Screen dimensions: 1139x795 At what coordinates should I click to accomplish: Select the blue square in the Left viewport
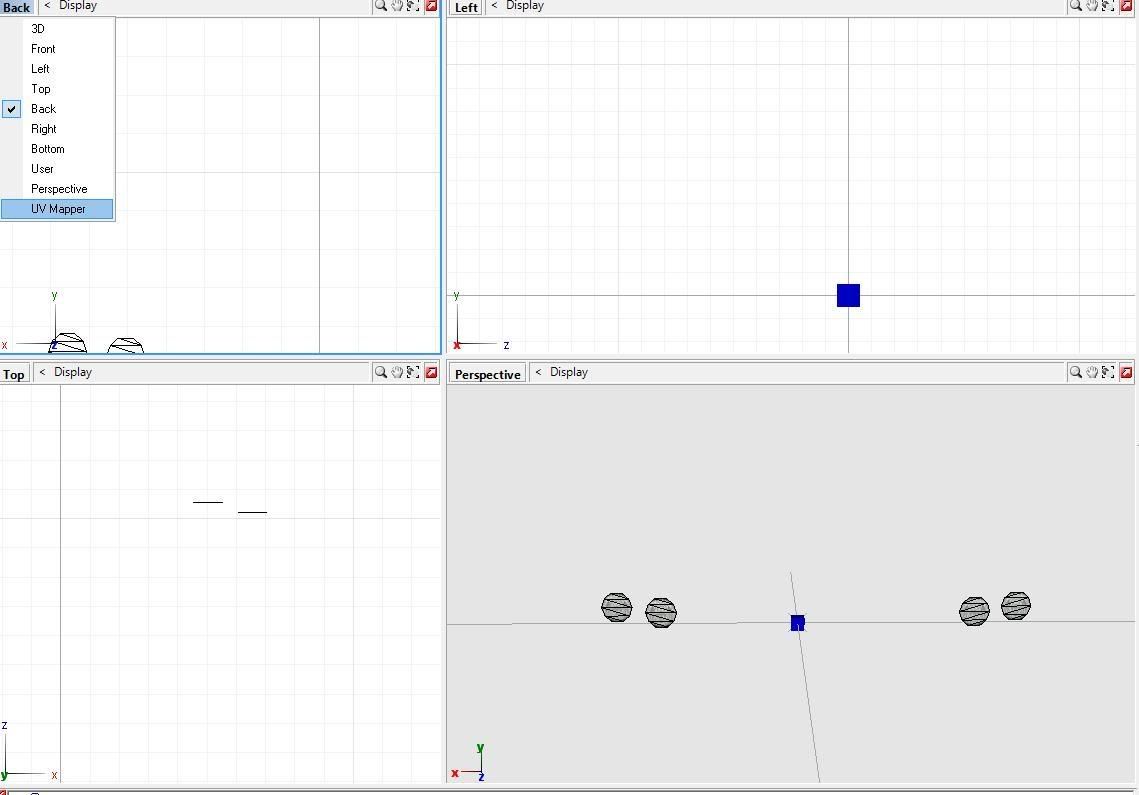[x=848, y=295]
